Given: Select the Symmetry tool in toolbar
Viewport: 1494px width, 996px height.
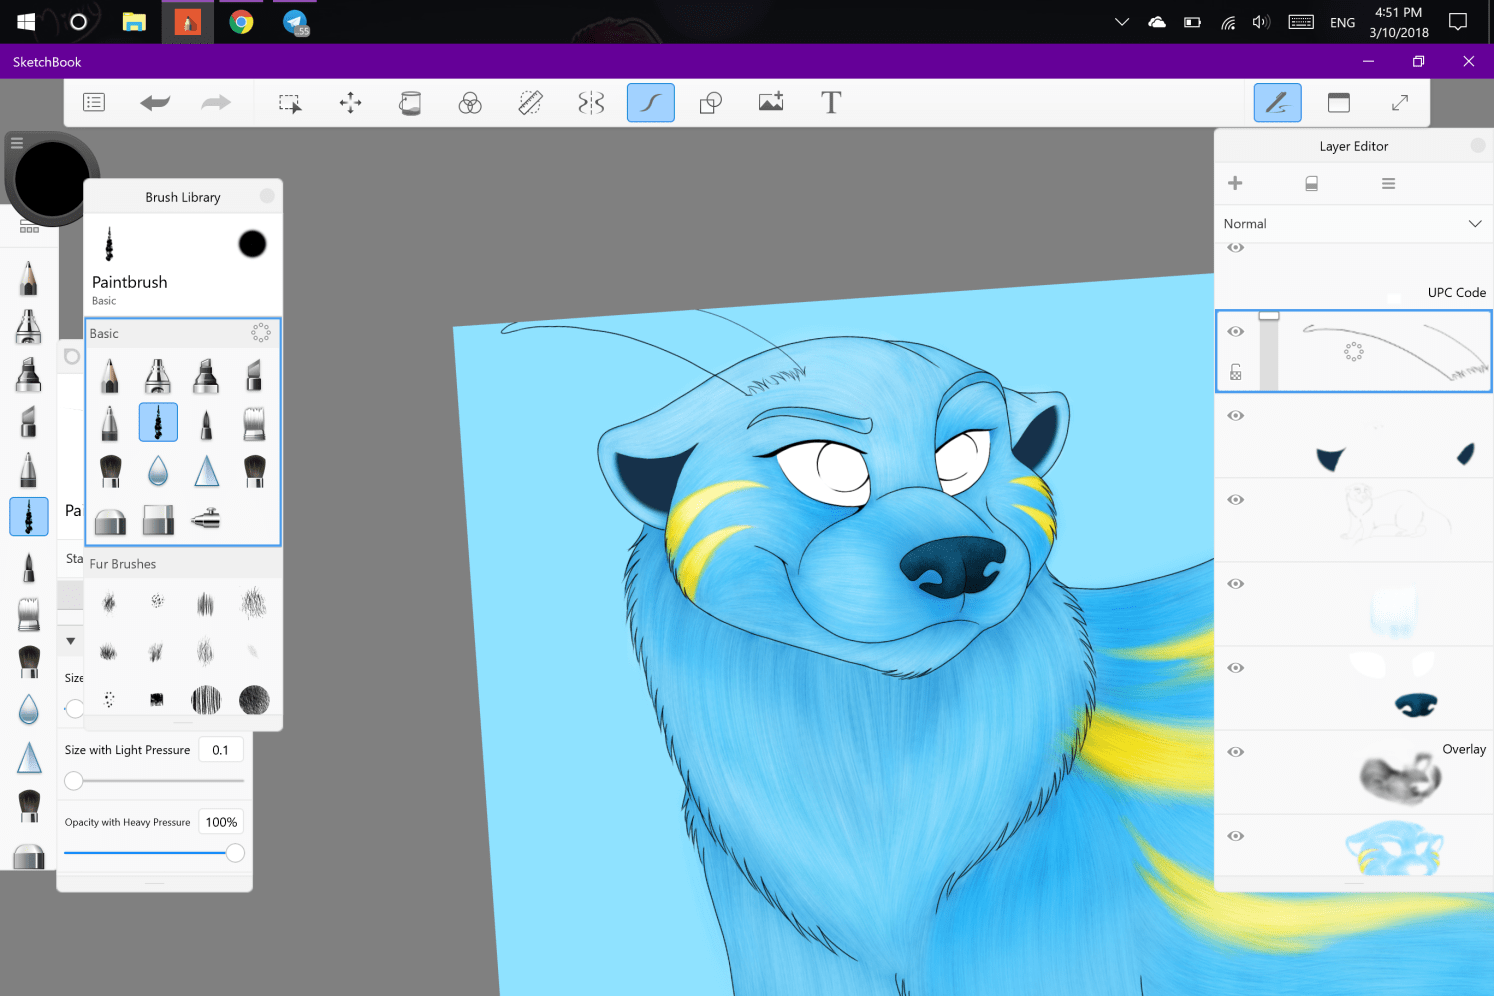Looking at the screenshot, I should 591,102.
